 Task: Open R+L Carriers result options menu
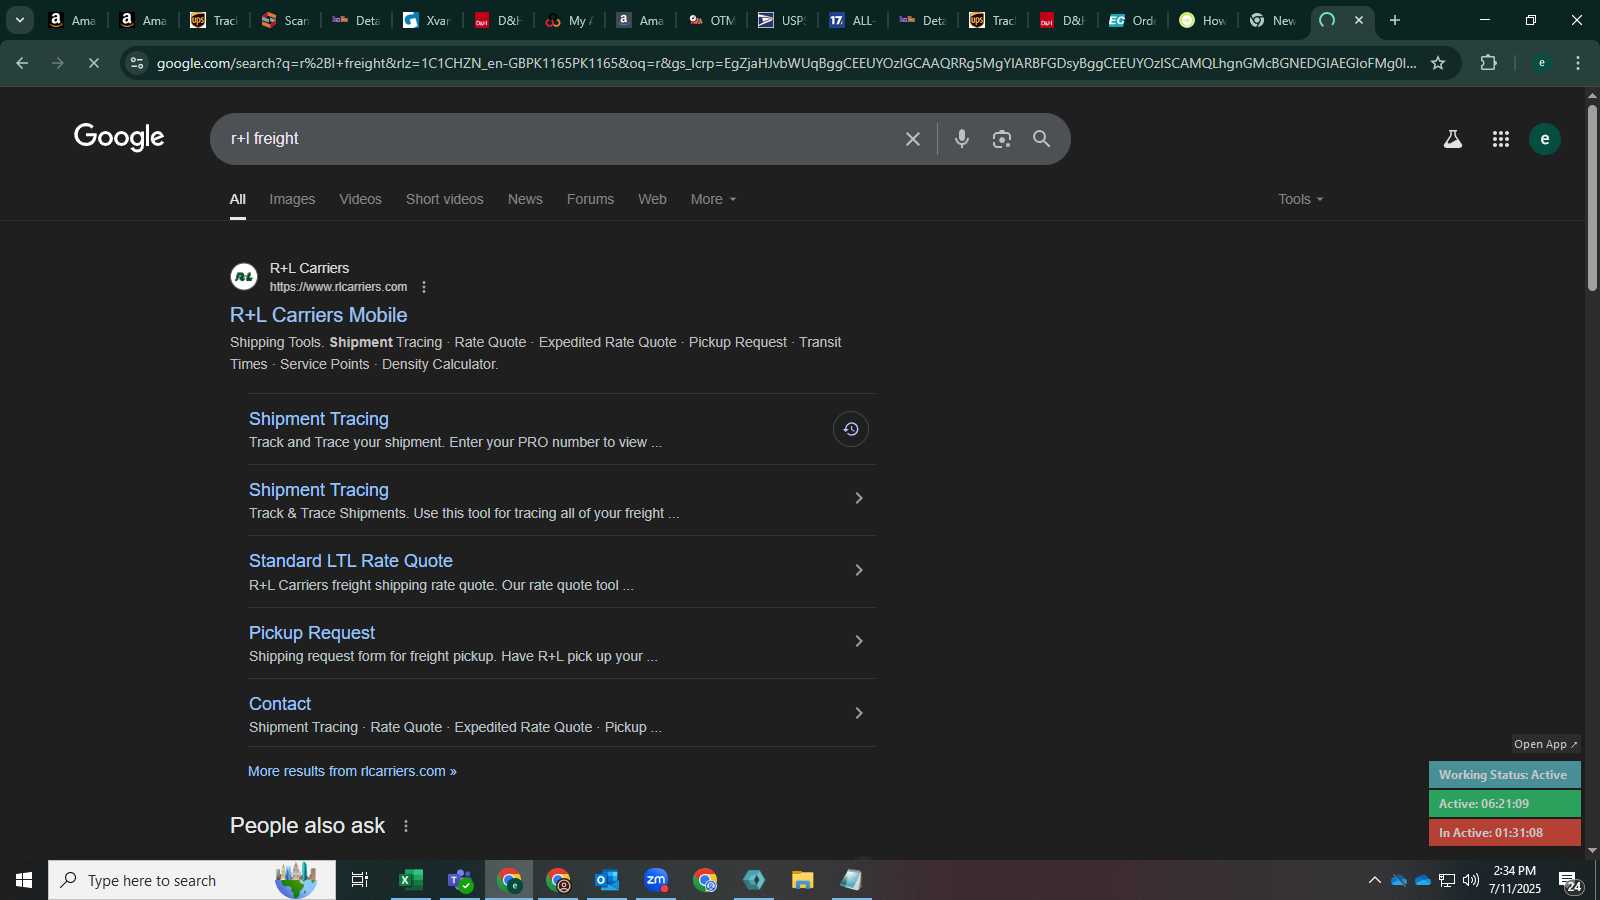click(x=424, y=287)
